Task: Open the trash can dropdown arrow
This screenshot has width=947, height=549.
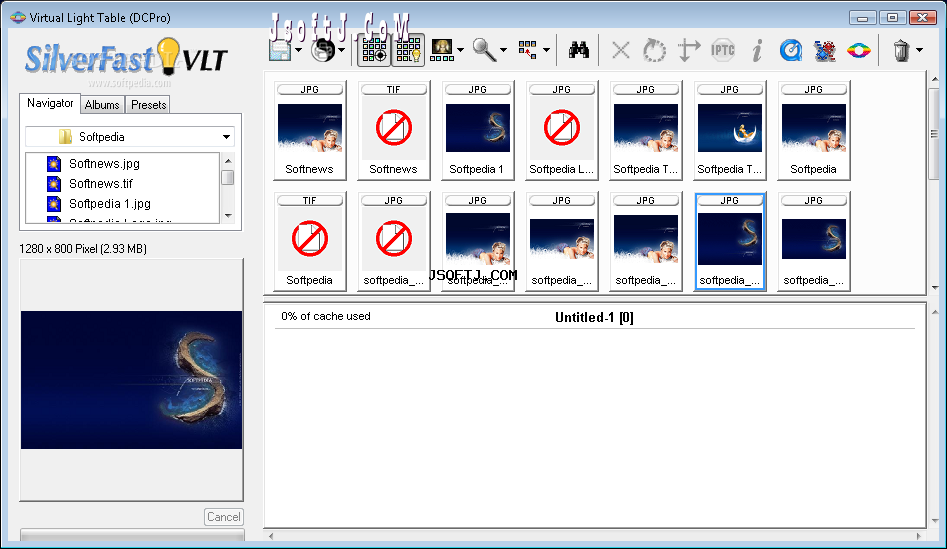Action: click(x=919, y=50)
